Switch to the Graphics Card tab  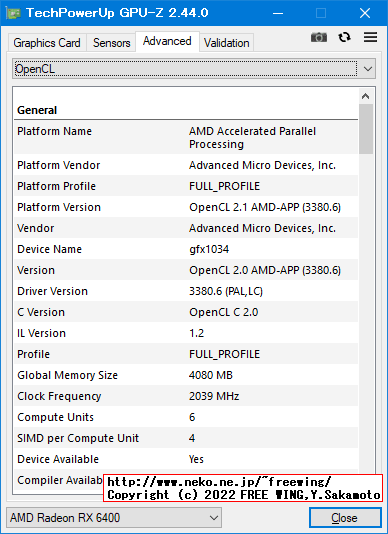click(47, 43)
